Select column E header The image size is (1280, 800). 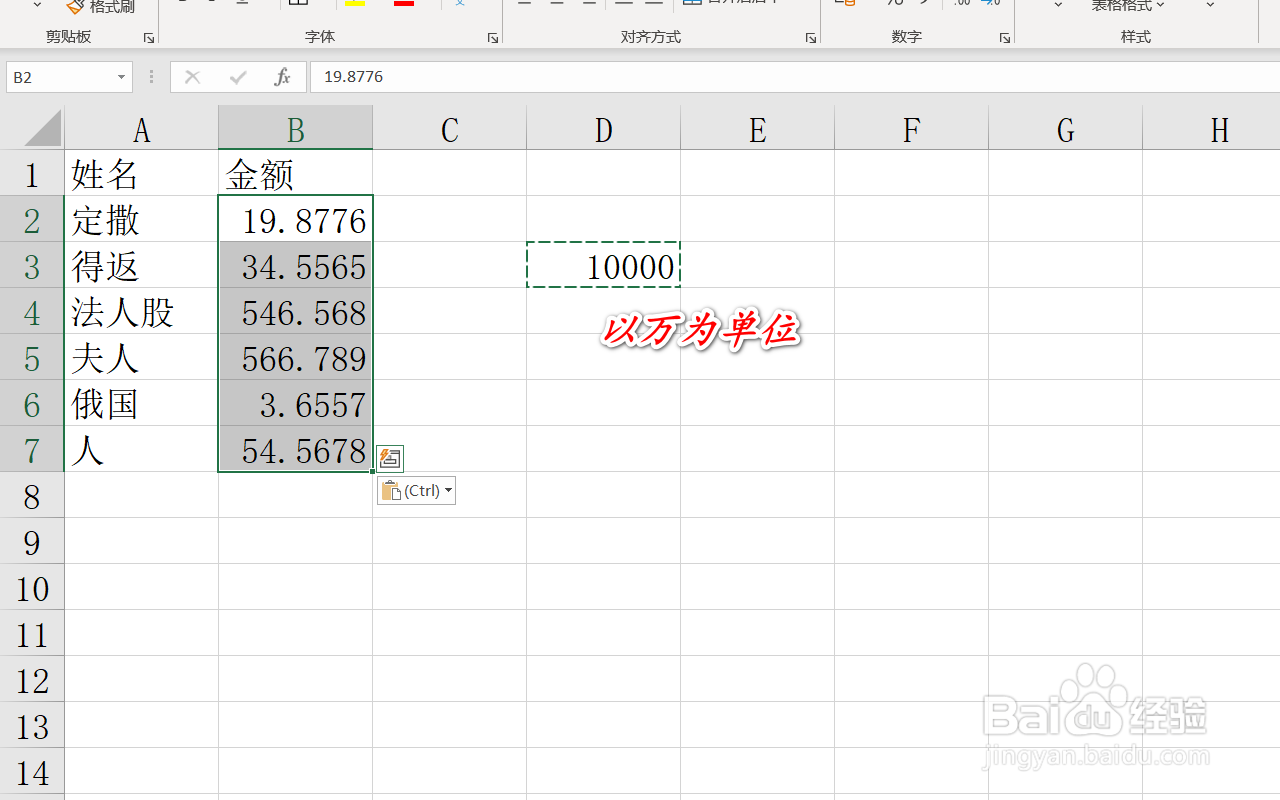pyautogui.click(x=758, y=129)
